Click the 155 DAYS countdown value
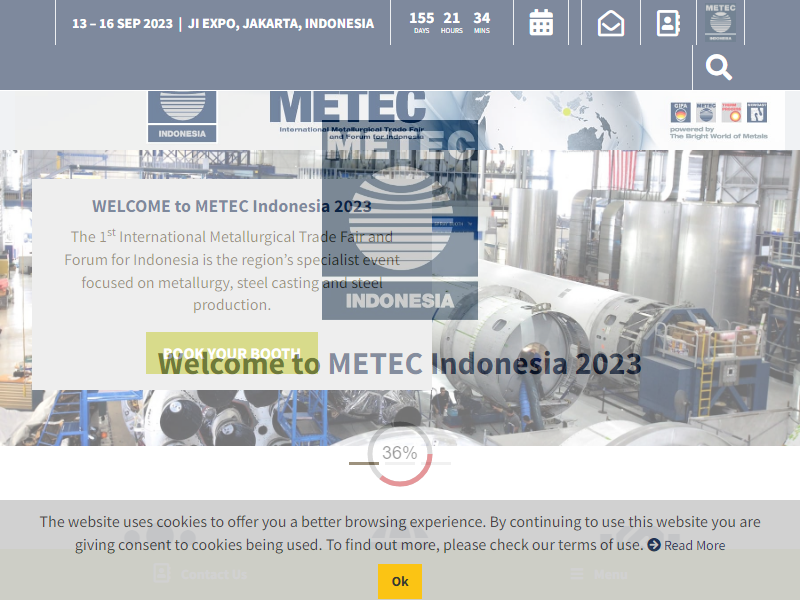 [x=421, y=22]
